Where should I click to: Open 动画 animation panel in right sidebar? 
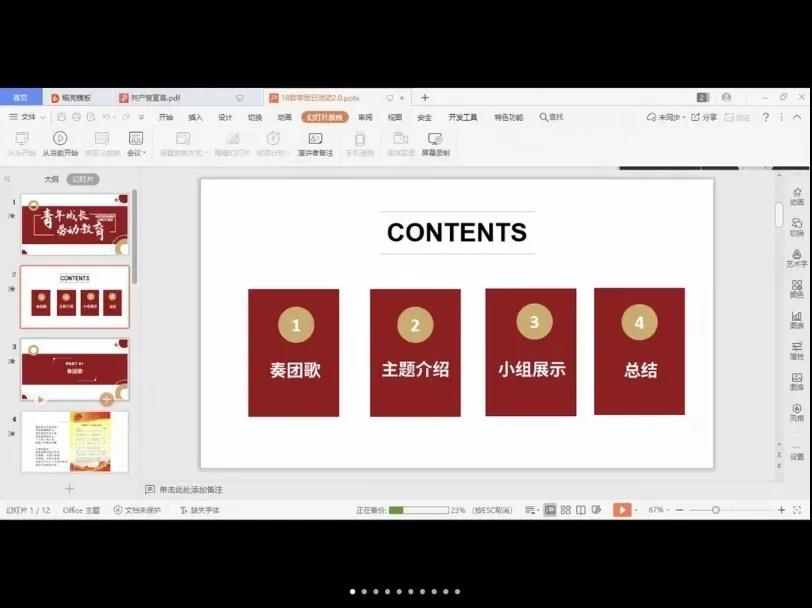(796, 195)
